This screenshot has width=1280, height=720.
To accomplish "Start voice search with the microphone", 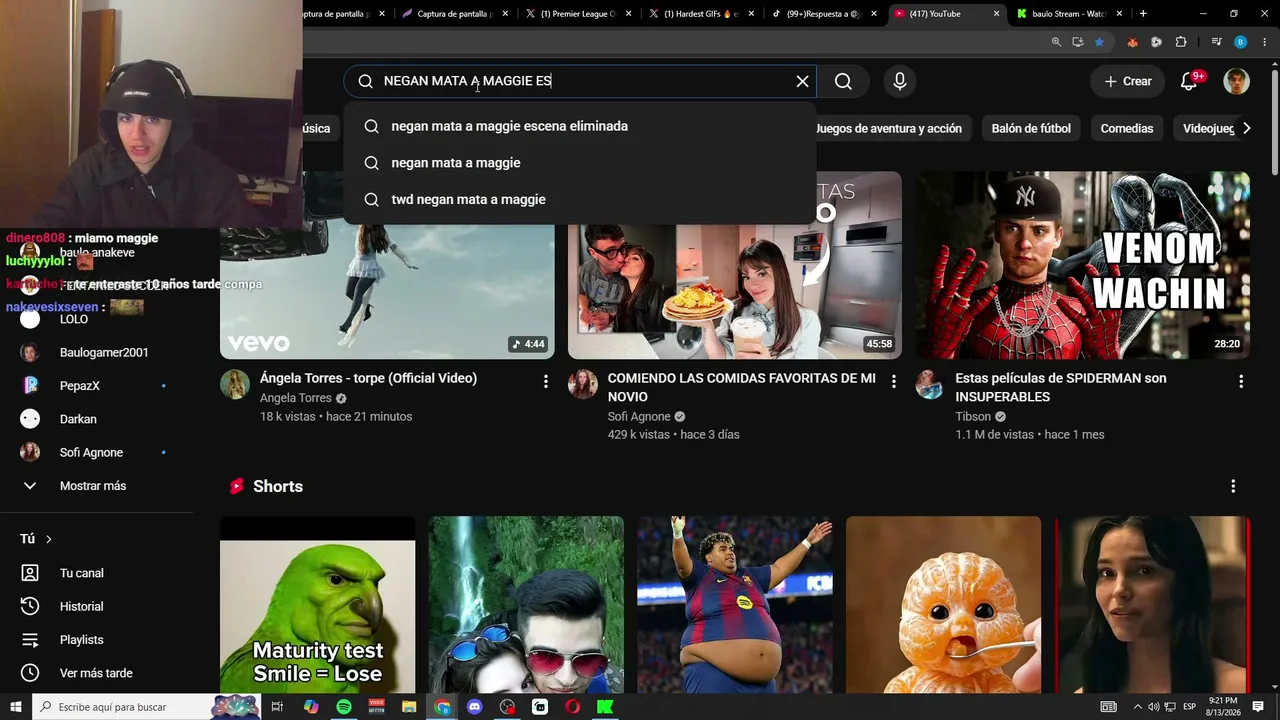I will [x=900, y=81].
